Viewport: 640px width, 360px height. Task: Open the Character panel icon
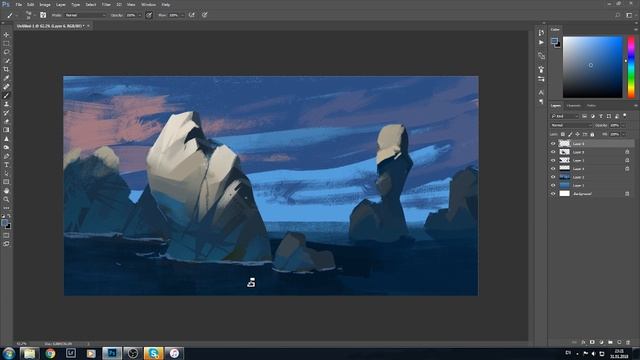(x=541, y=93)
